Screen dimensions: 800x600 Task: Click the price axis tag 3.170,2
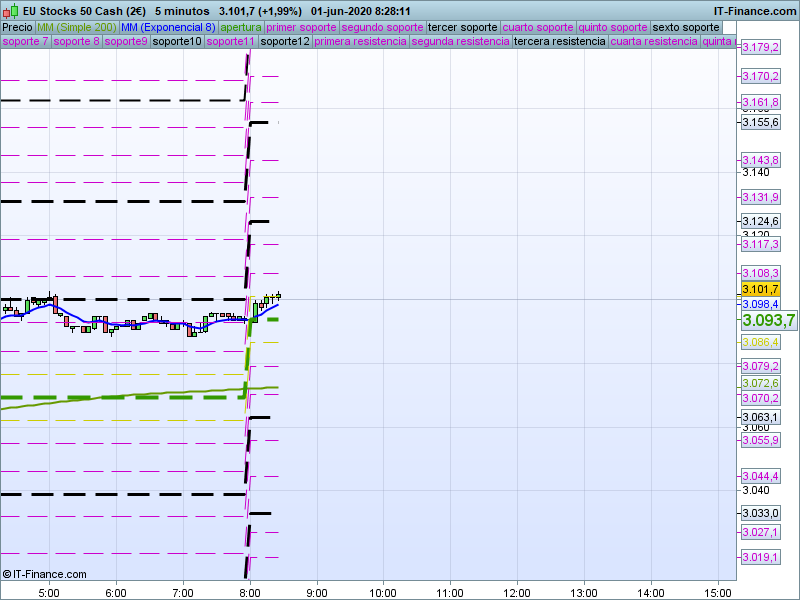pos(760,77)
